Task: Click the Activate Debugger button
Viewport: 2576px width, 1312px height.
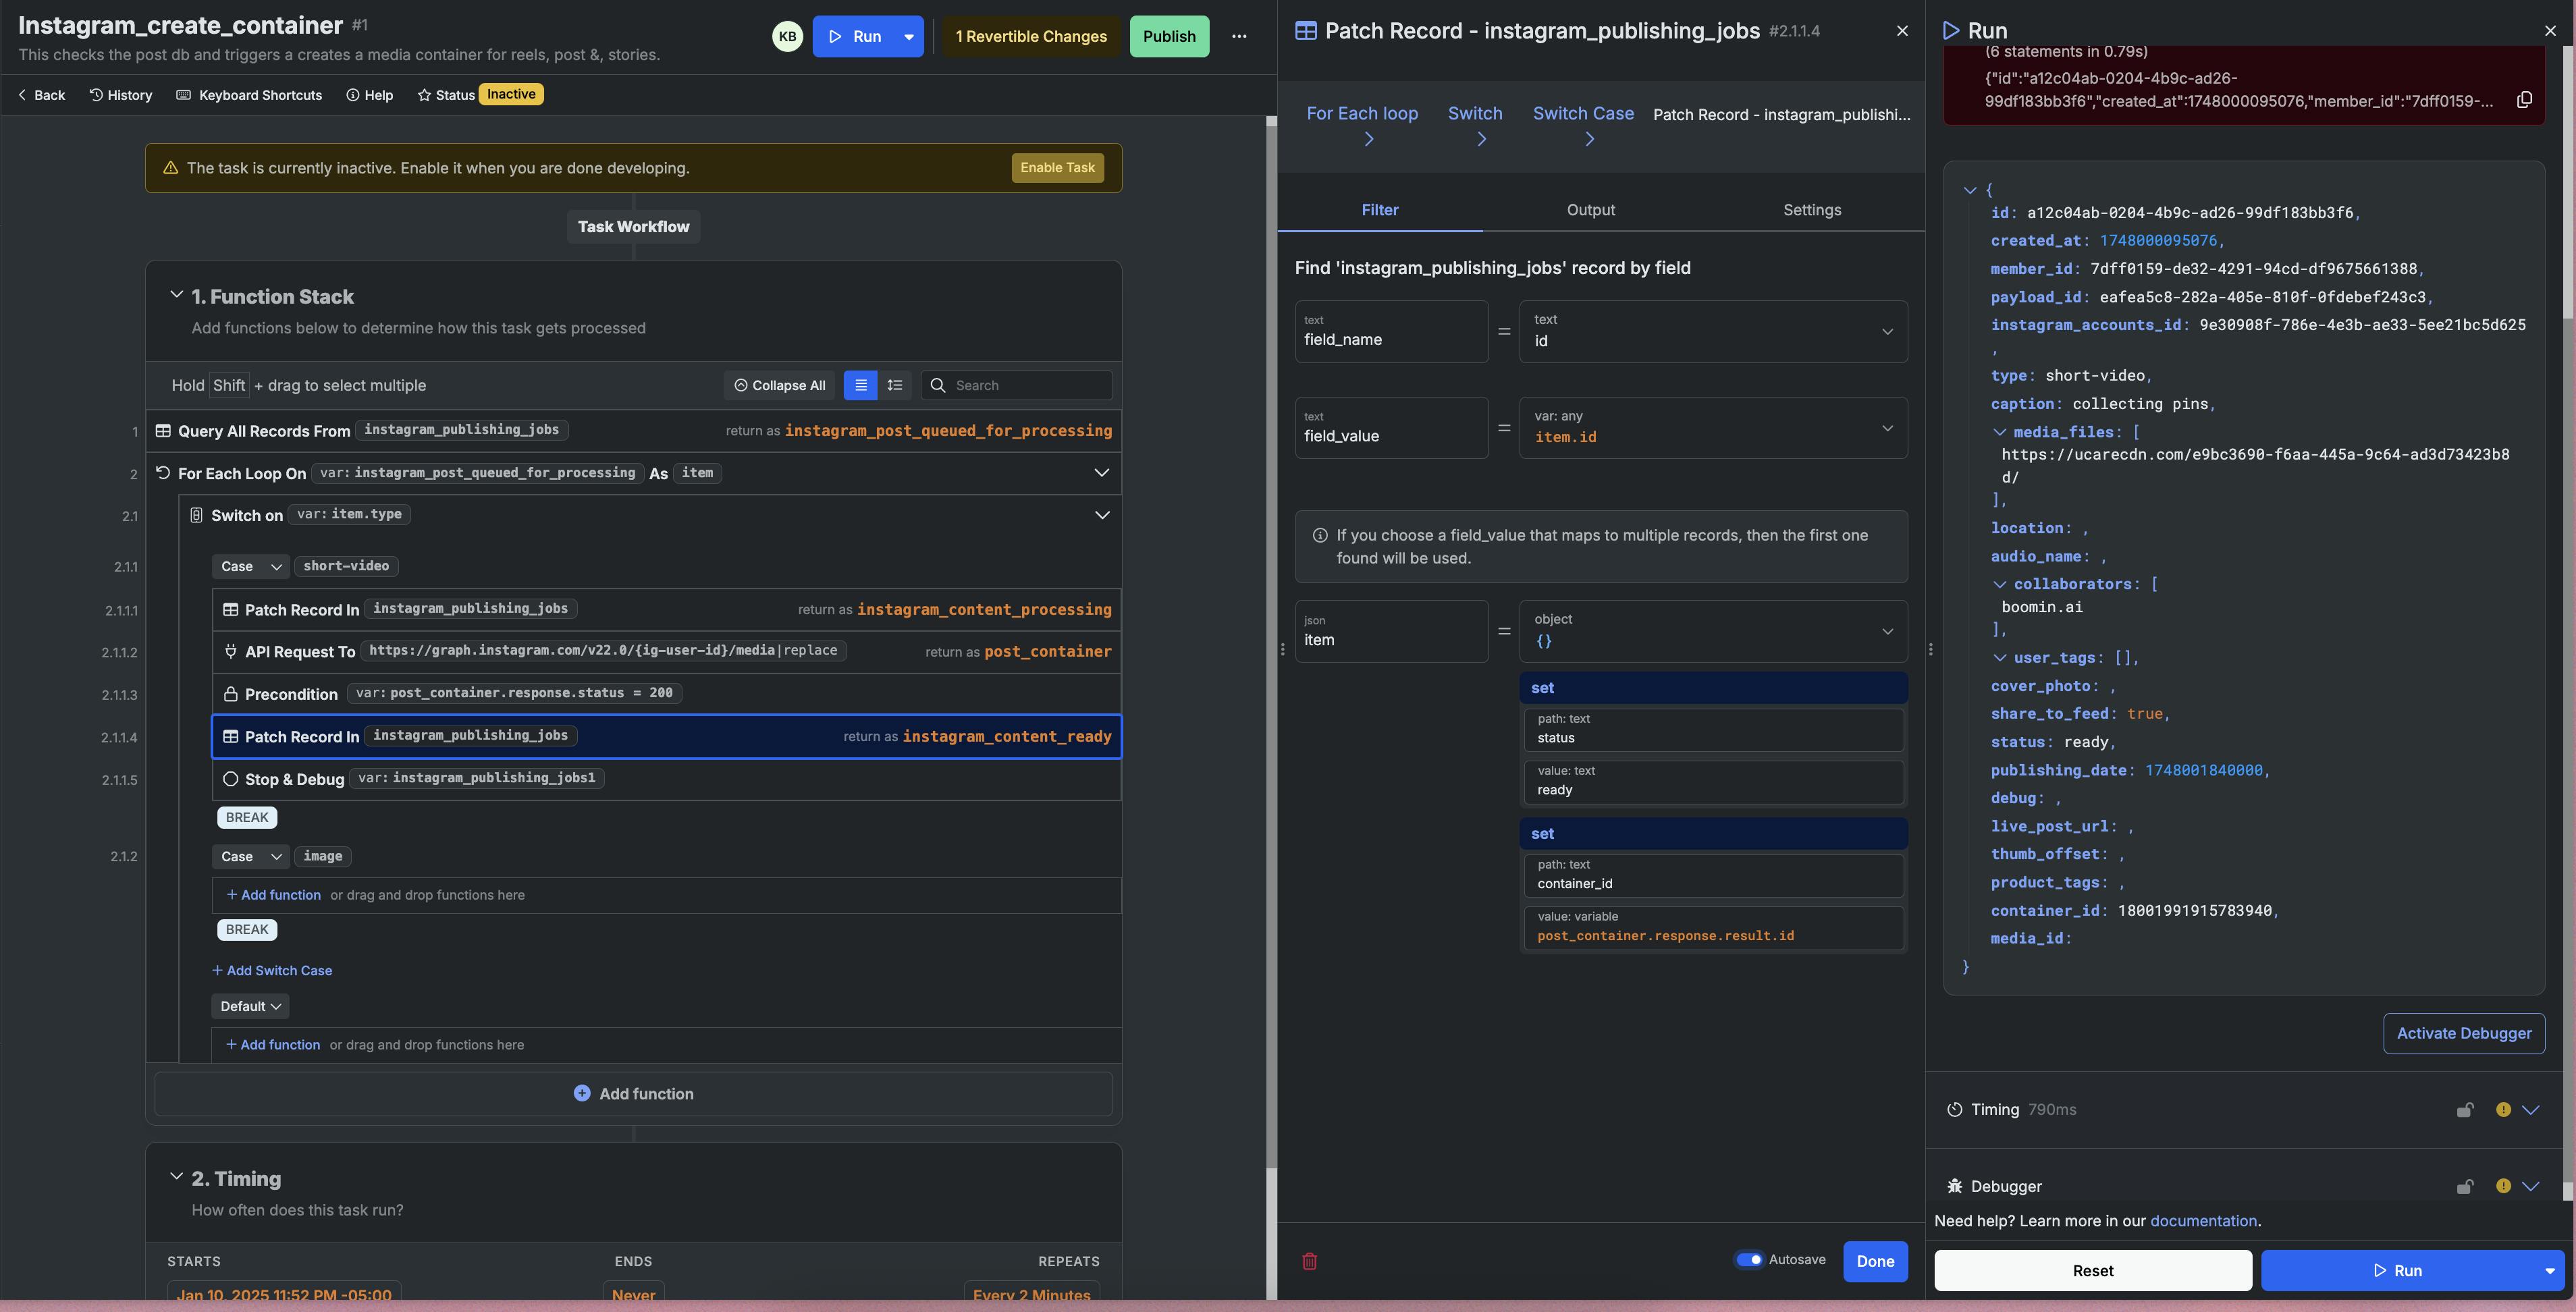Action: 2464,1033
